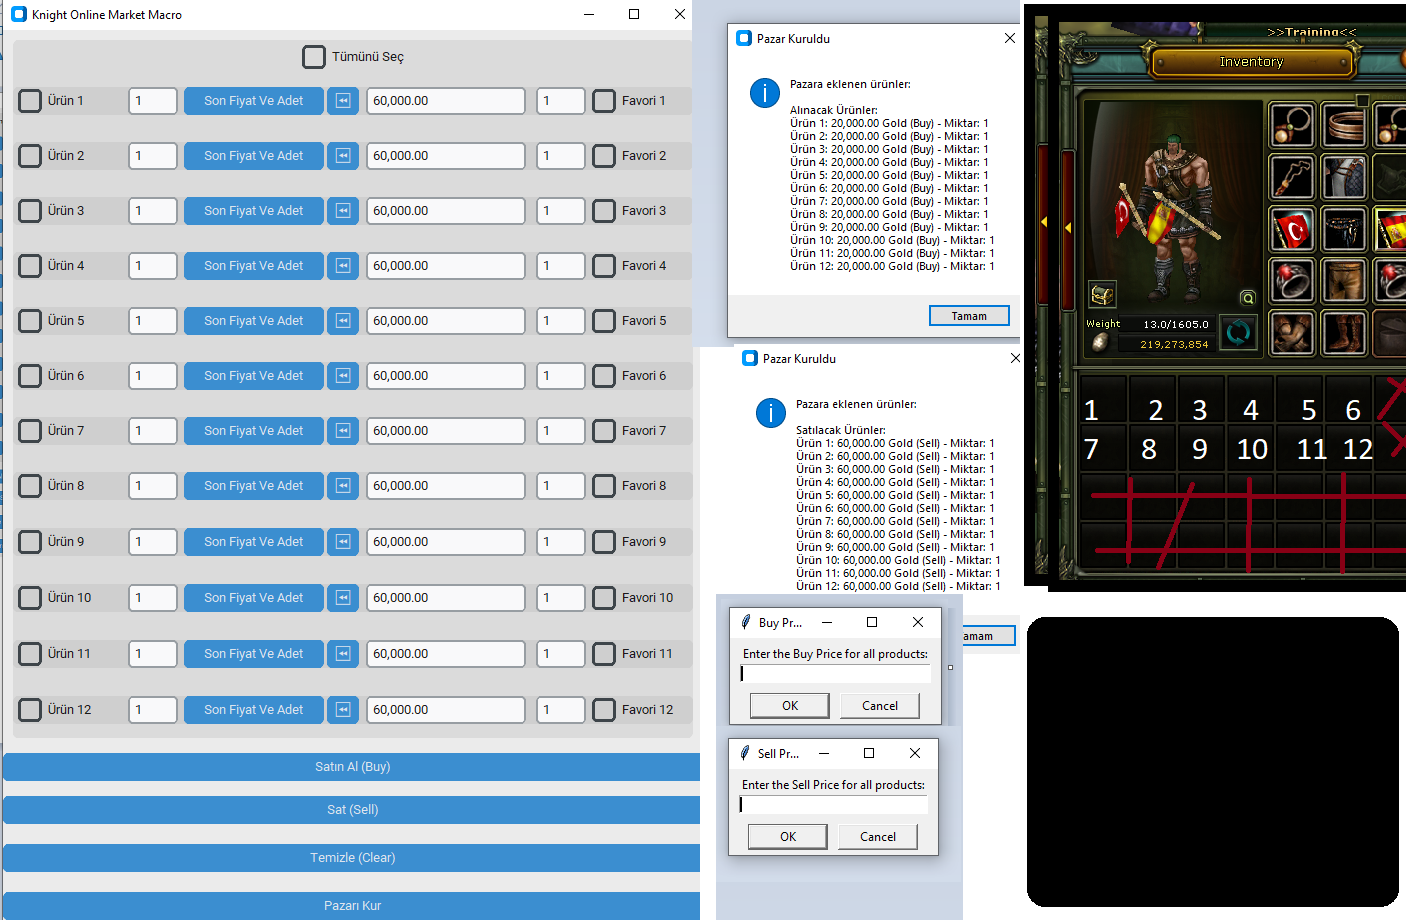
Task: Click the first quantity field of Ürün 3
Action: pyautogui.click(x=153, y=211)
